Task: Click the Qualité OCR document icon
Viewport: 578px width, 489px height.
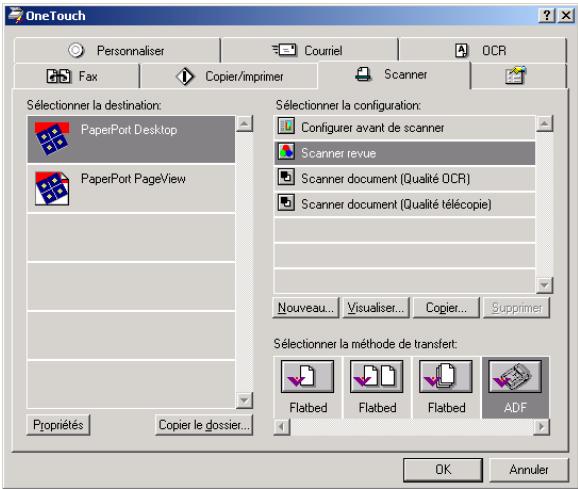Action: click(x=286, y=177)
